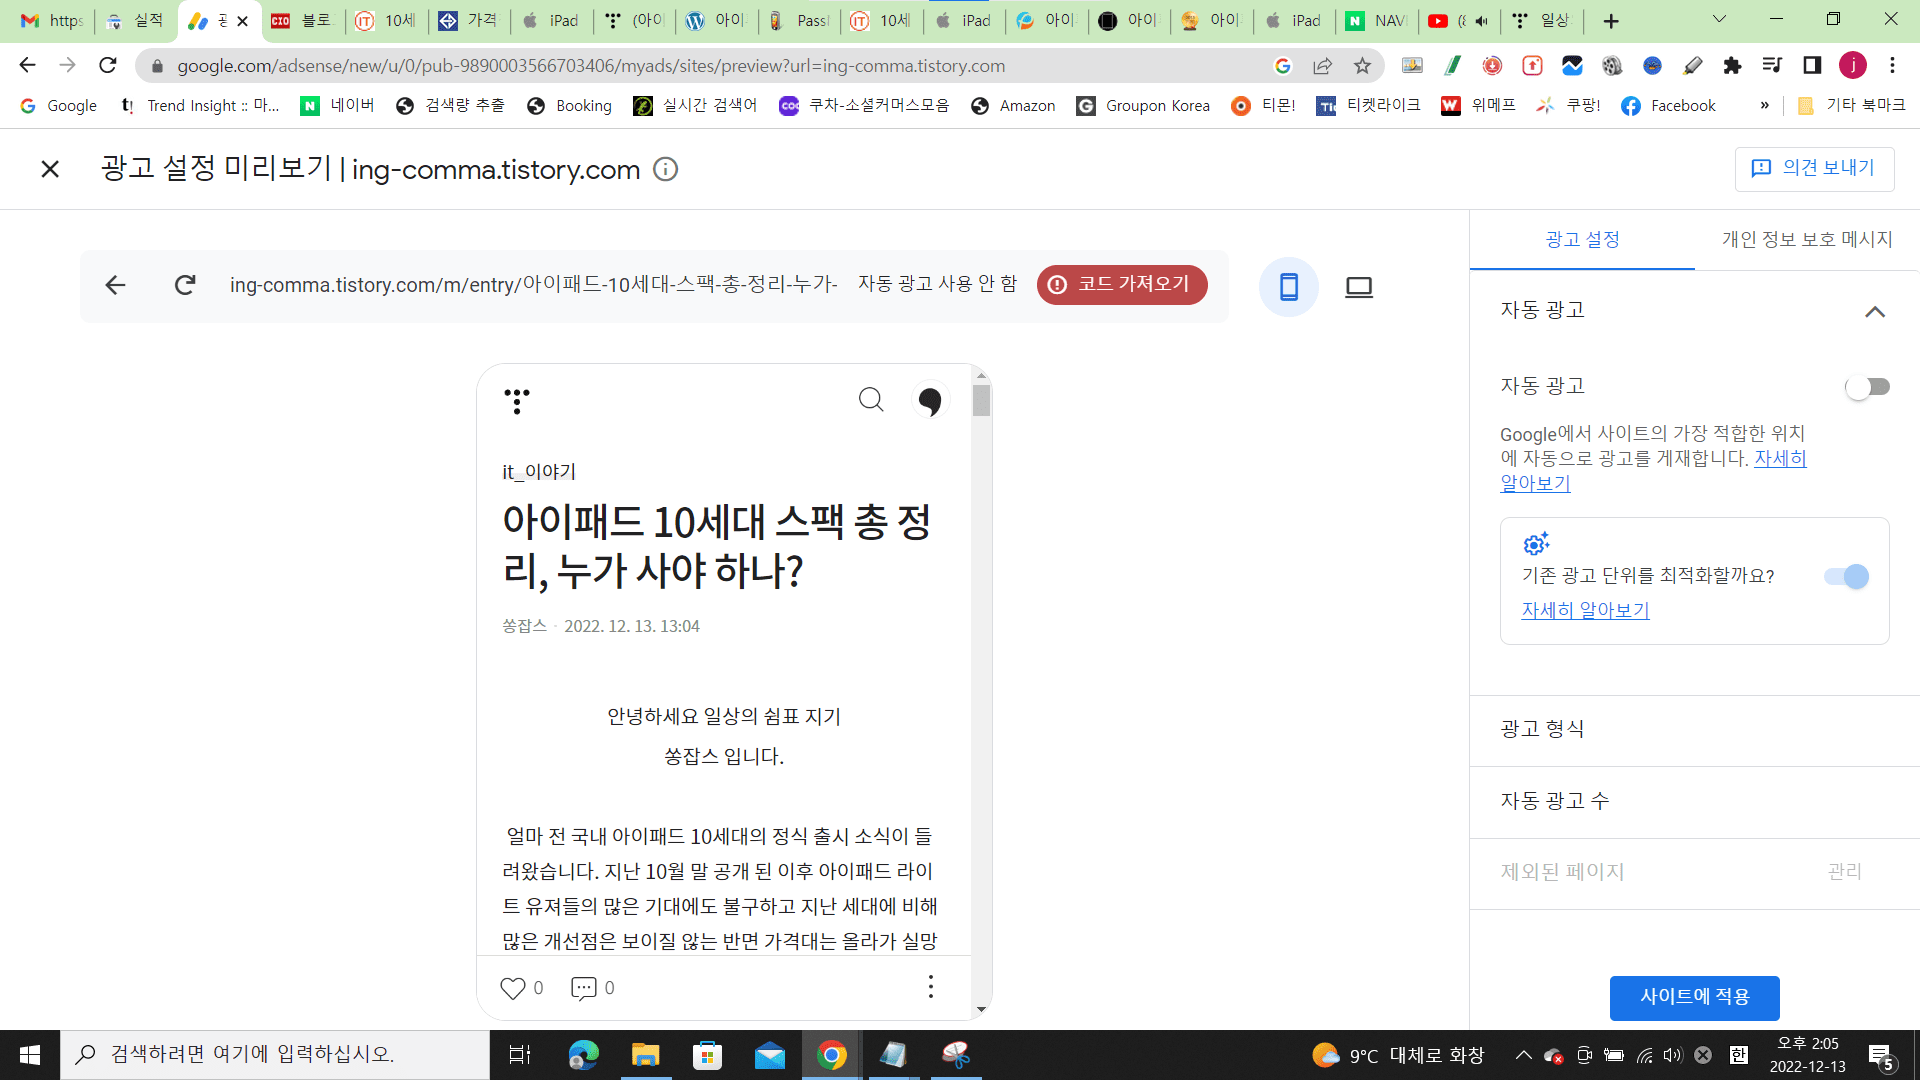
Task: Open File Explorer from the taskbar
Action: (x=646, y=1055)
